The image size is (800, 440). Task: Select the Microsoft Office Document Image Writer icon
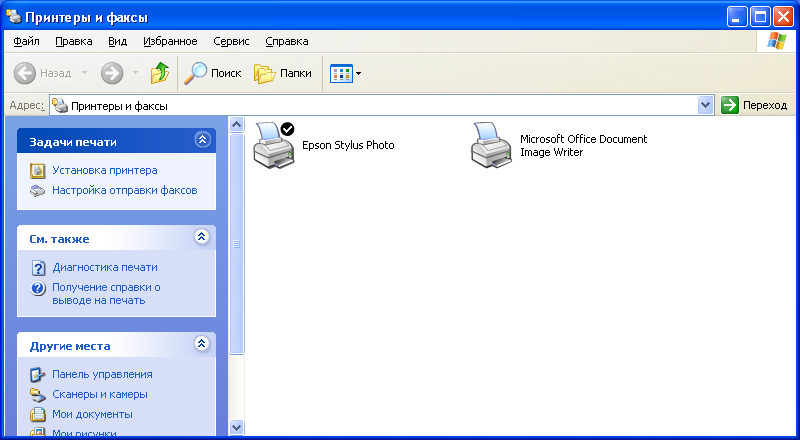[491, 145]
